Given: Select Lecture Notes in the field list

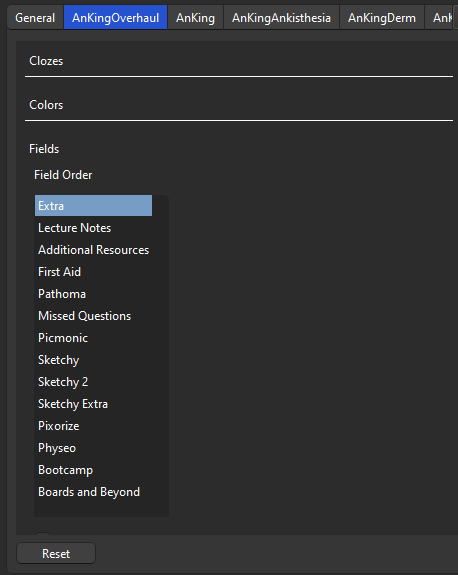Looking at the screenshot, I should tap(94, 228).
